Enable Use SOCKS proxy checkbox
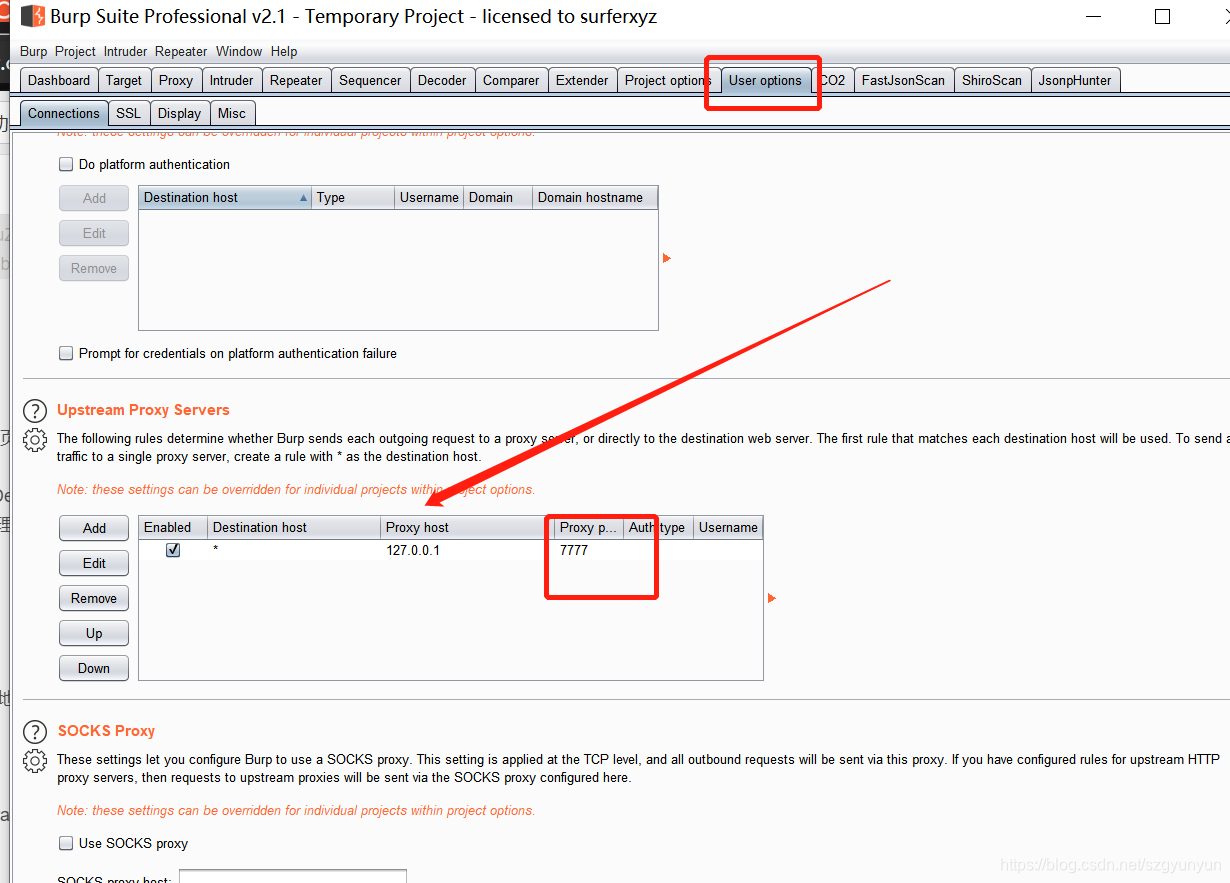 point(66,843)
